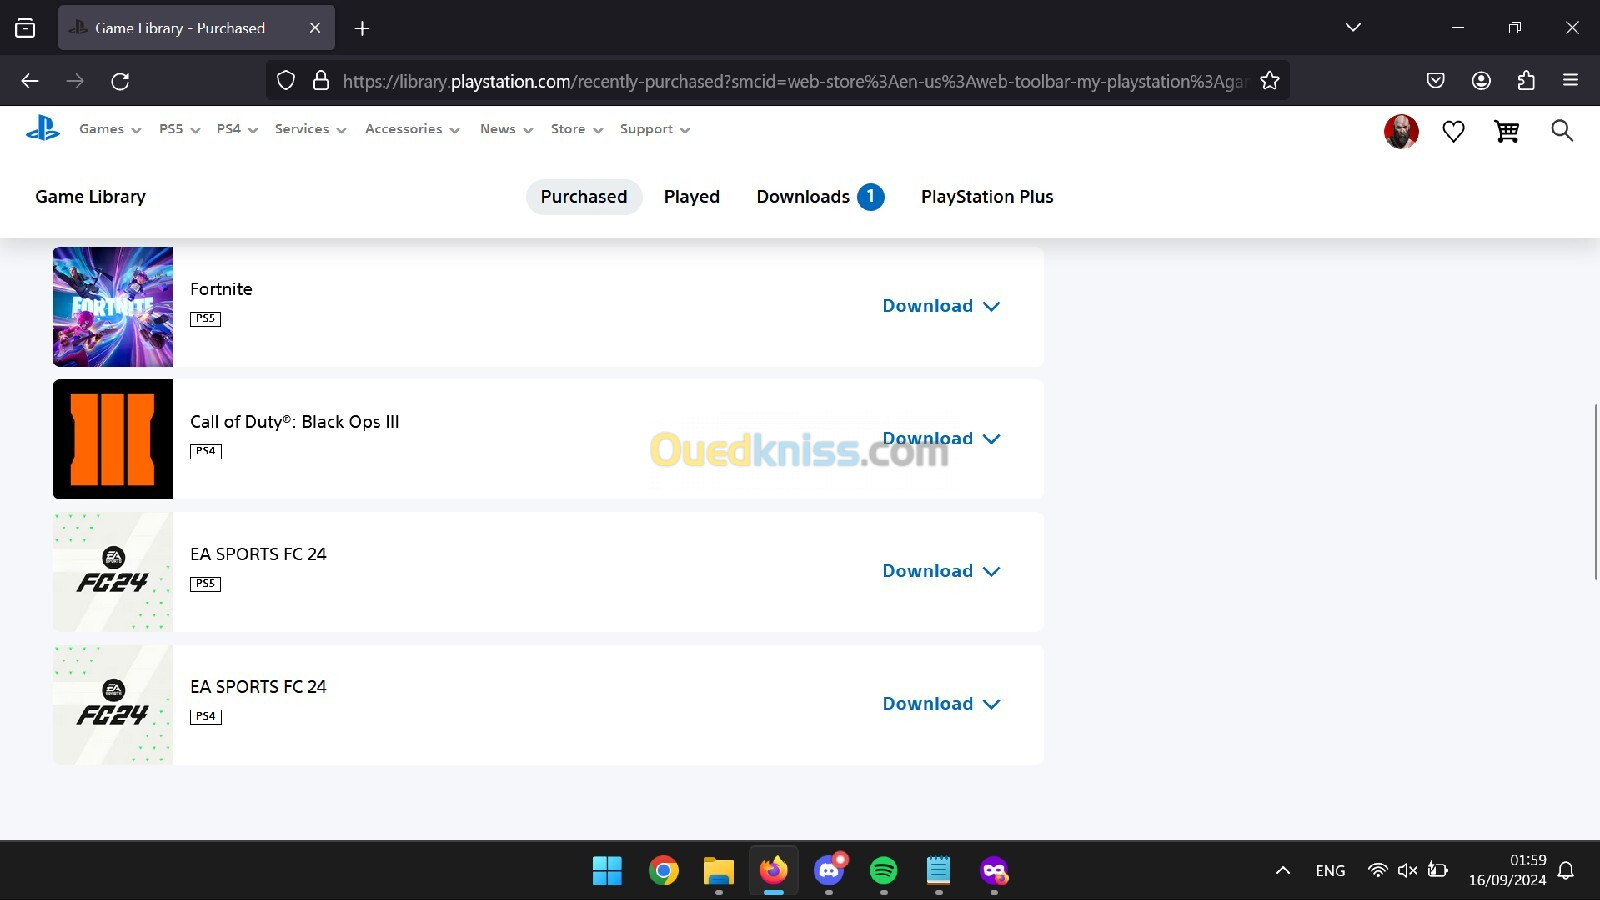Click the Call of Duty: Black Ops III title
Image resolution: width=1600 pixels, height=900 pixels.
[x=295, y=422]
